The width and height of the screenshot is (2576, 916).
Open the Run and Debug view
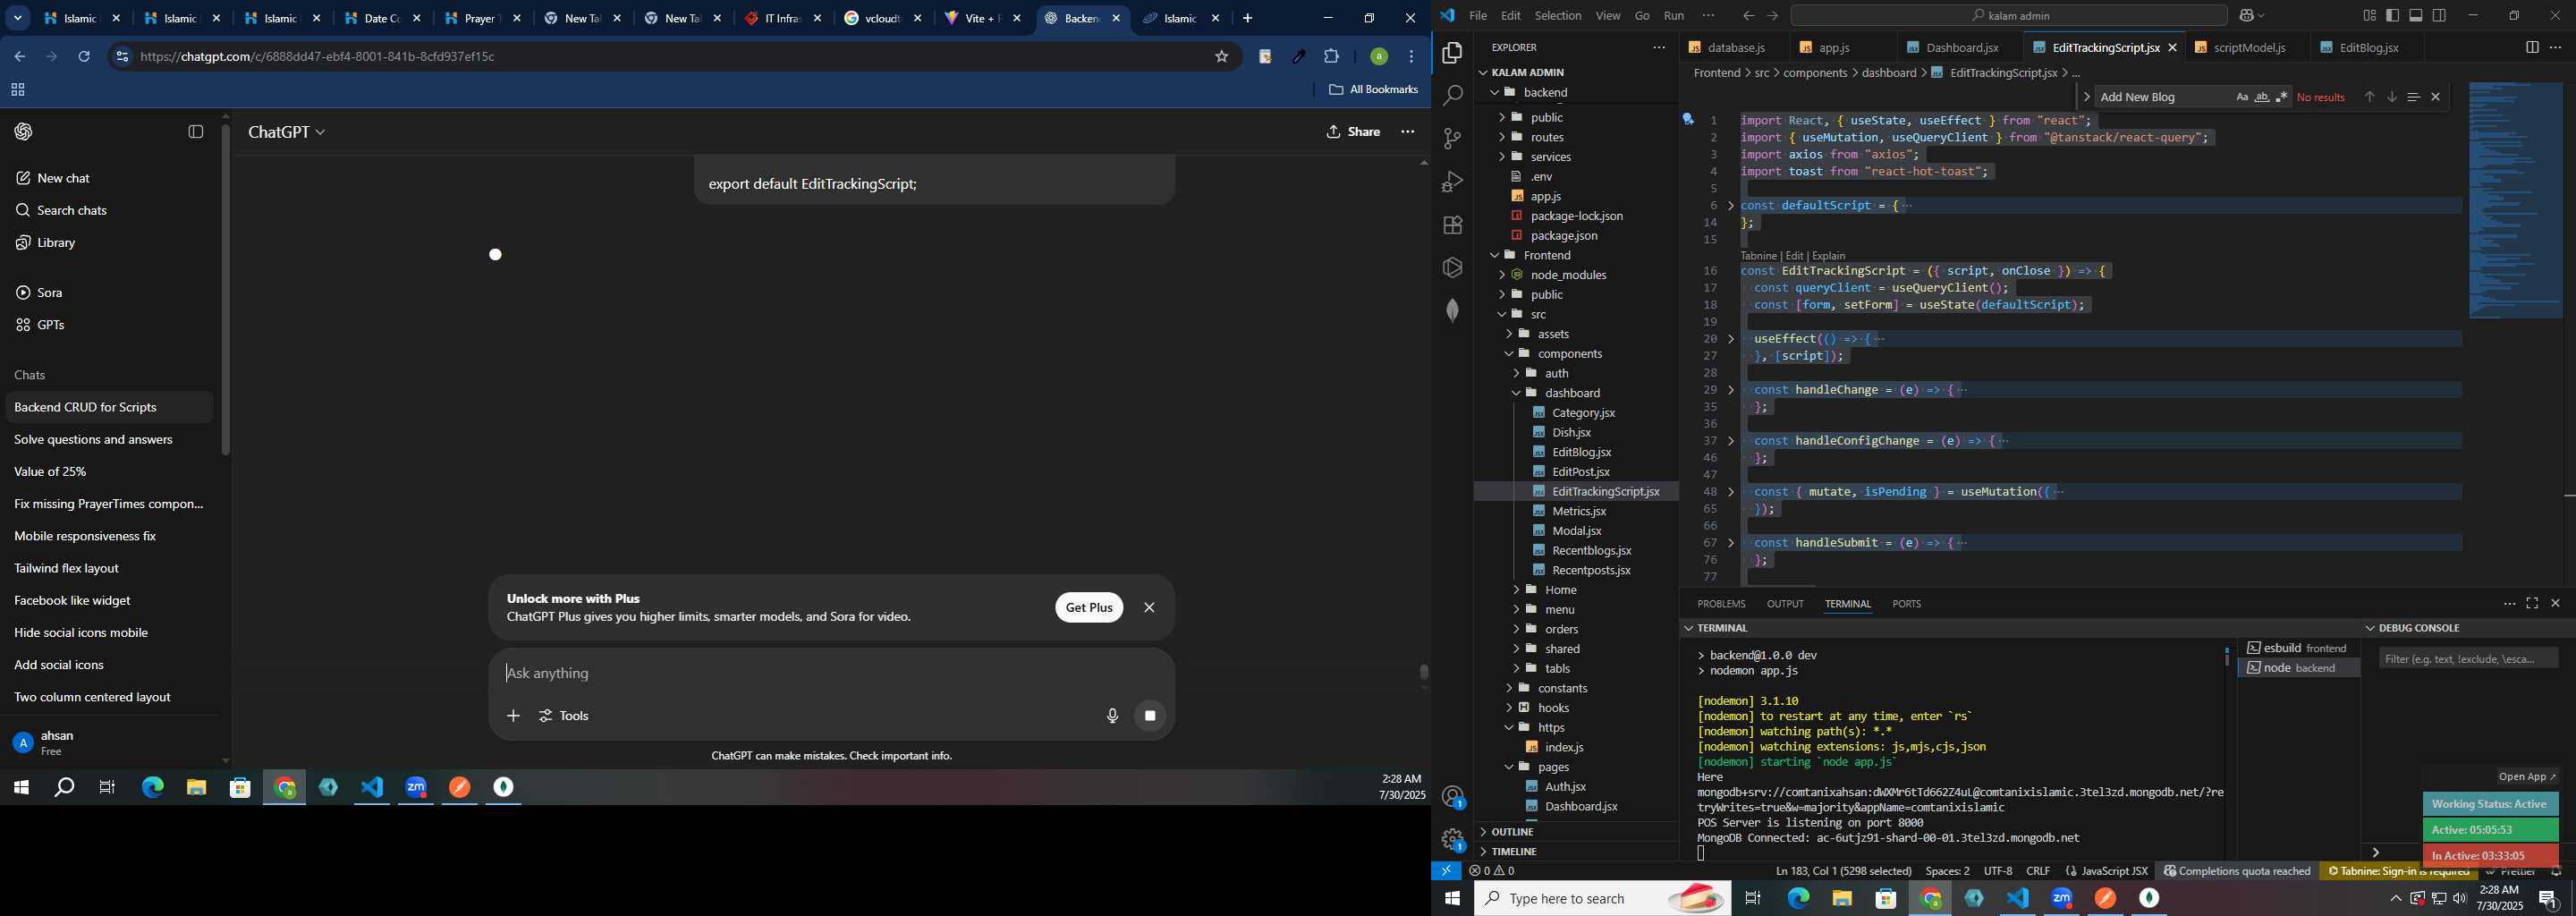[x=1452, y=182]
